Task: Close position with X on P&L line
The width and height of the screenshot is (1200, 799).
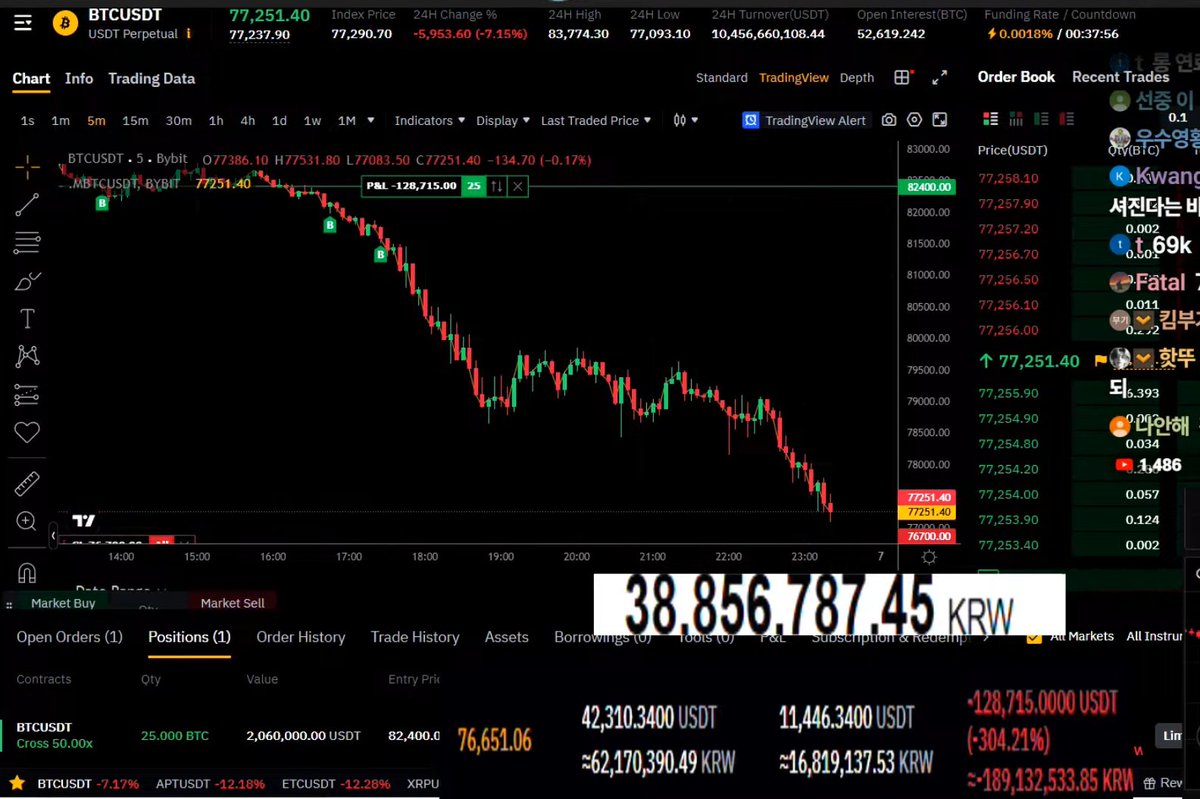Action: [x=517, y=185]
